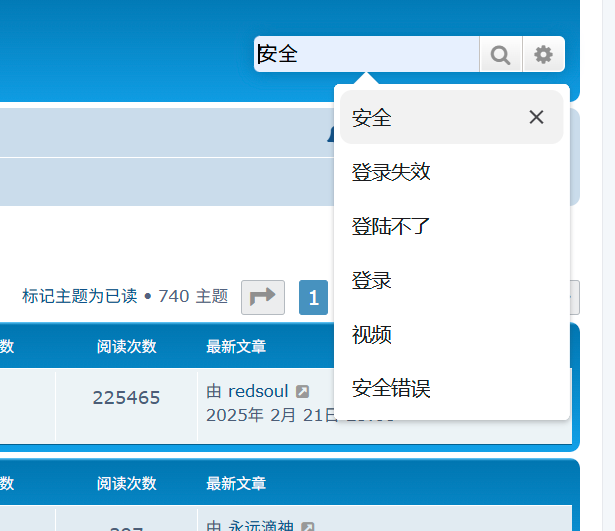
Task: Open the redsoul author link
Action: (x=258, y=391)
